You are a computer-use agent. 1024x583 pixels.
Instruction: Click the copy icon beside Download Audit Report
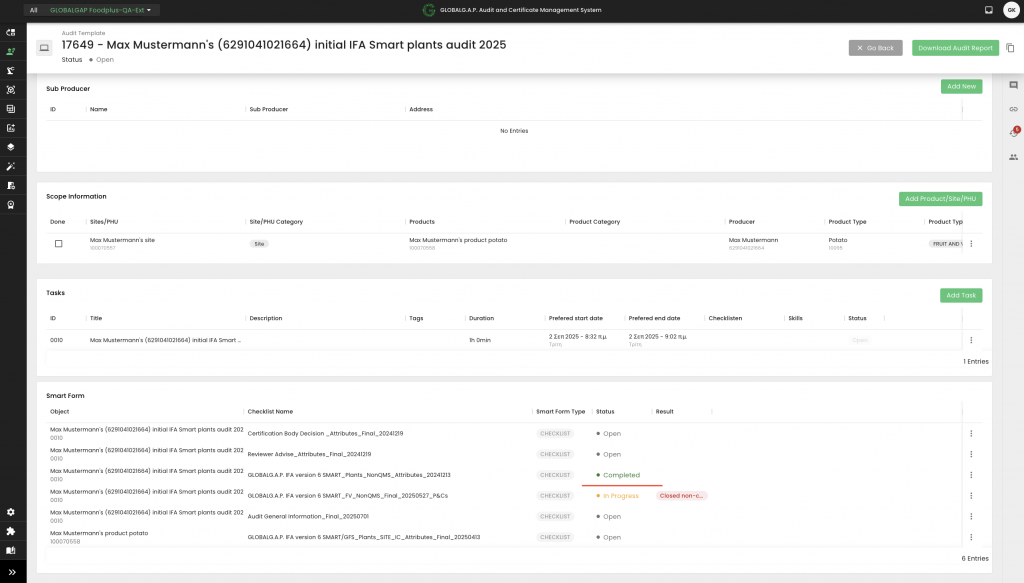(x=1010, y=48)
